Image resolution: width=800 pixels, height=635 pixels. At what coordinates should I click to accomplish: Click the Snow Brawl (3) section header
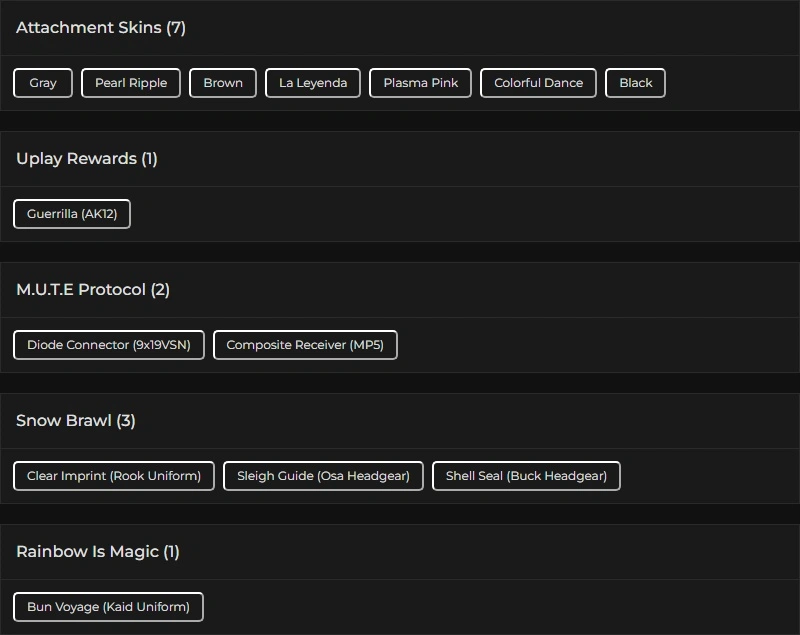click(x=76, y=421)
